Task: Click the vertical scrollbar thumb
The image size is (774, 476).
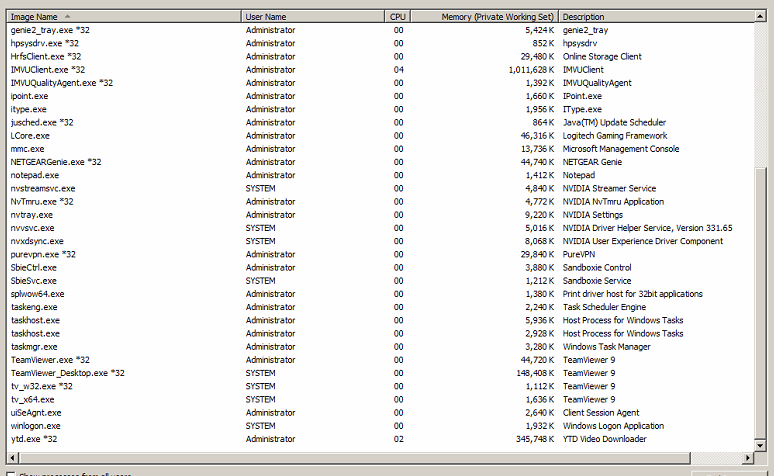Action: [x=760, y=303]
